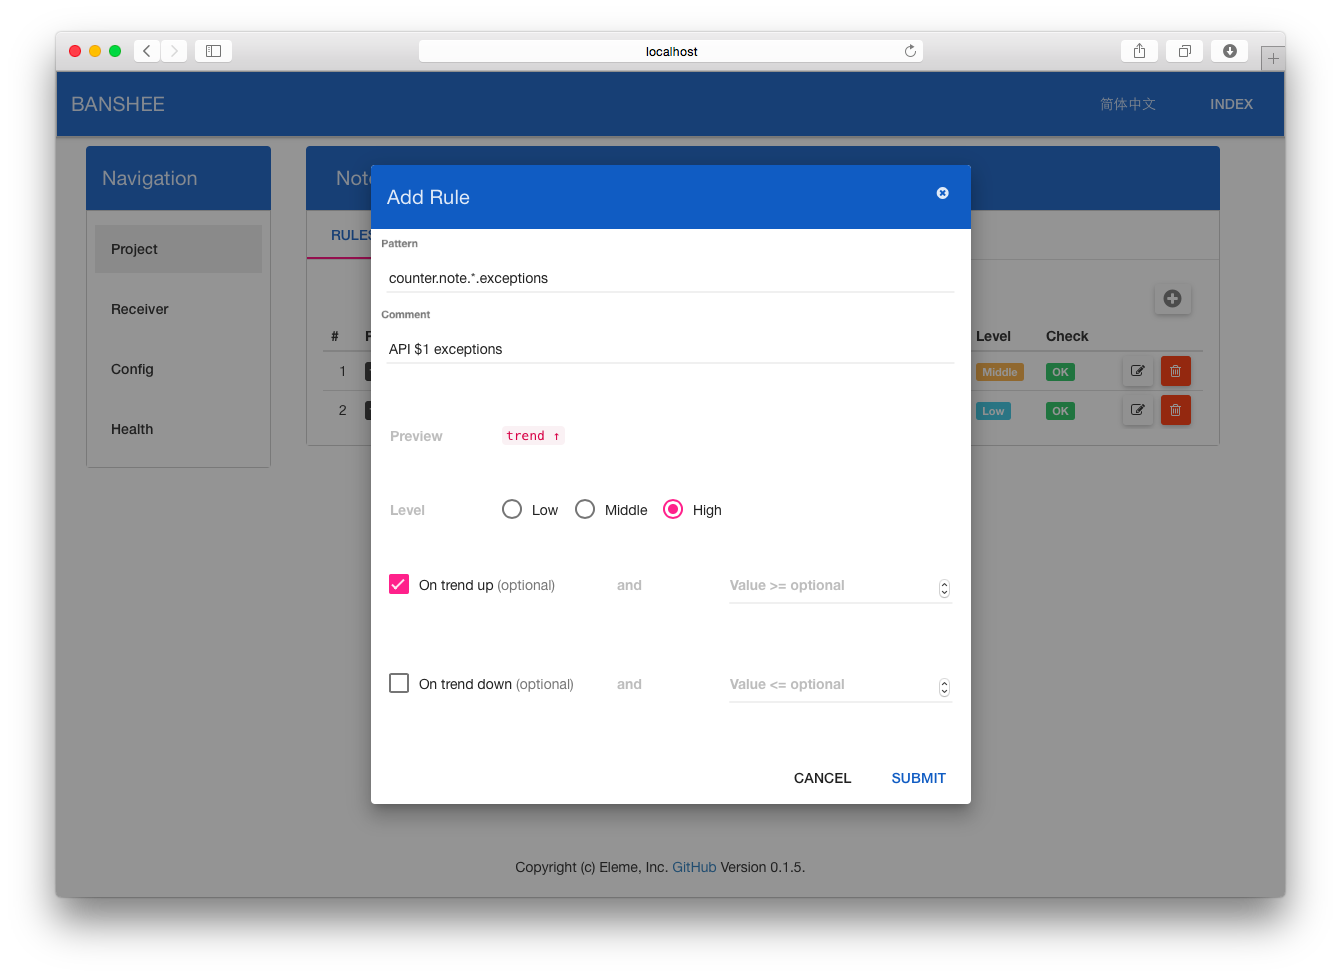1341x977 pixels.
Task: Open the Project navigation item
Action: tap(178, 249)
